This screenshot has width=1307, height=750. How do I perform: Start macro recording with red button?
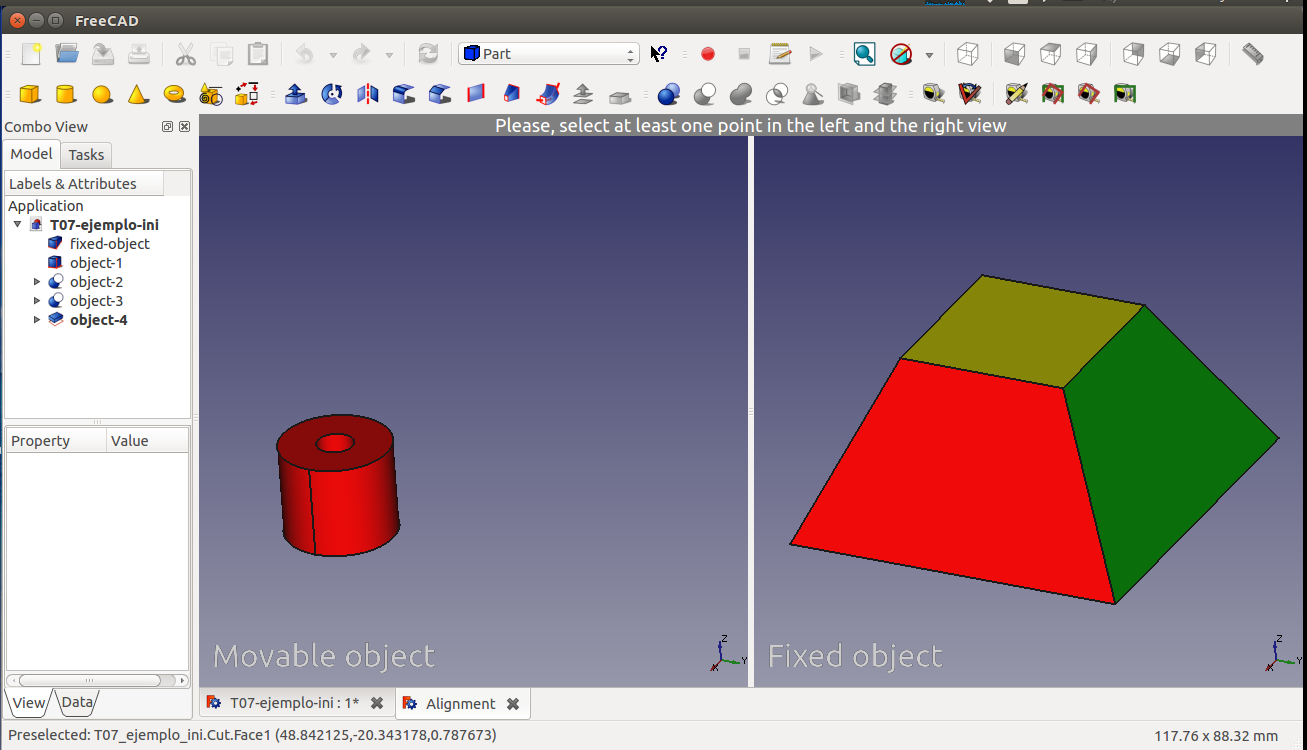click(x=708, y=54)
